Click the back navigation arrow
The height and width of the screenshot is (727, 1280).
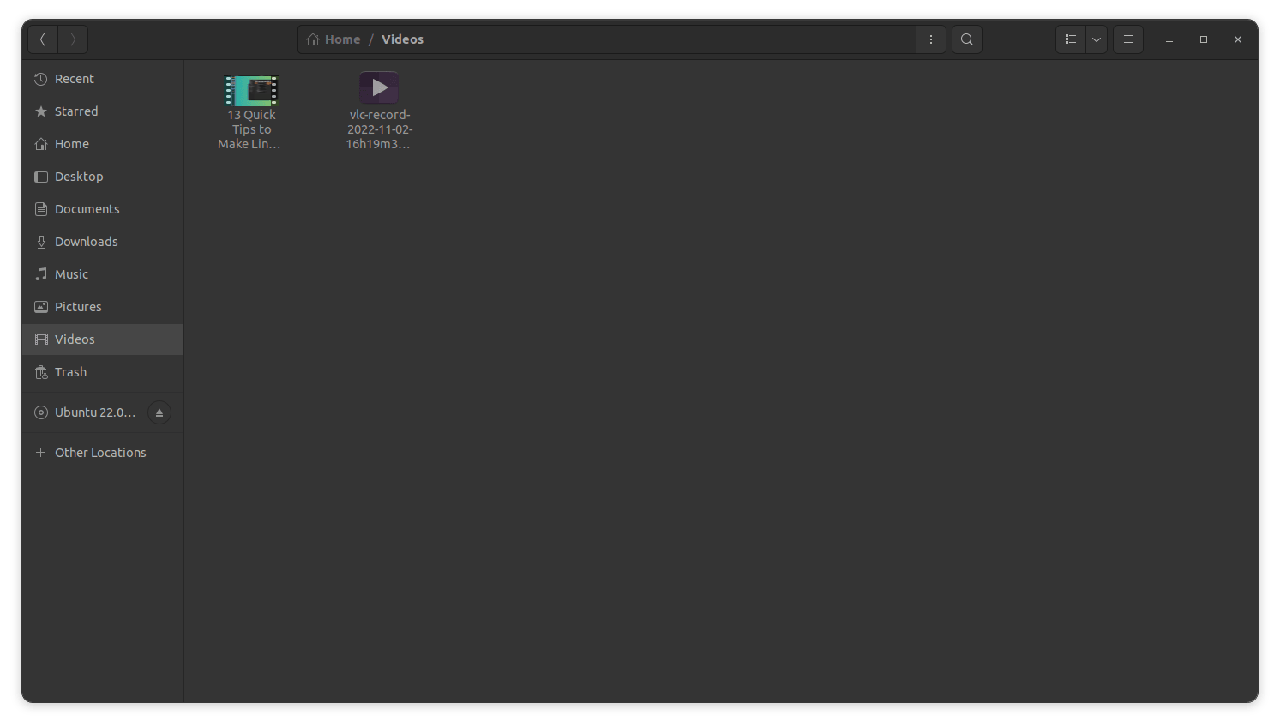(x=43, y=40)
